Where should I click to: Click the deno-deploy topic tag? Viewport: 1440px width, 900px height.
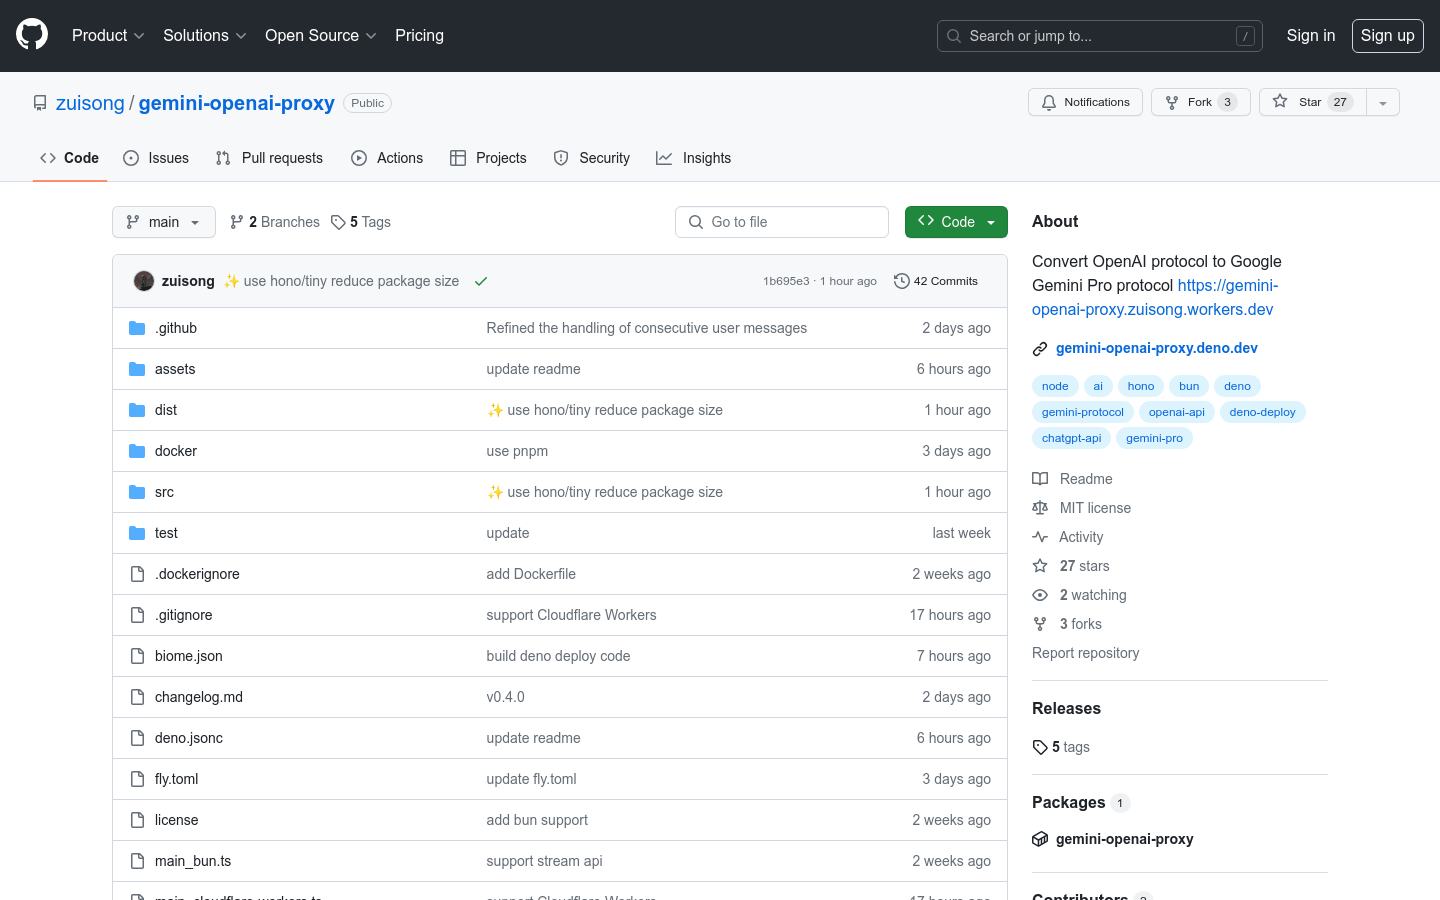click(x=1262, y=412)
